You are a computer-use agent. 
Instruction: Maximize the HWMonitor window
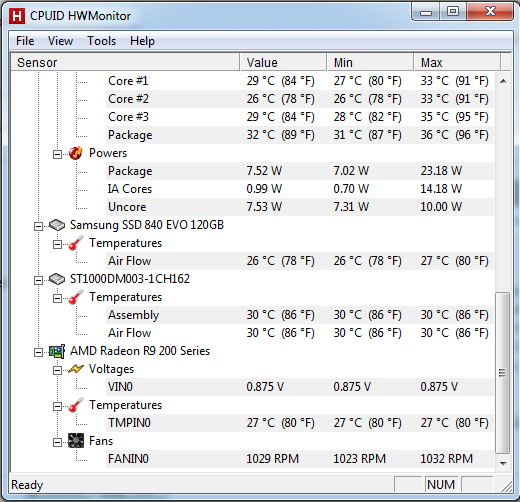coord(453,12)
